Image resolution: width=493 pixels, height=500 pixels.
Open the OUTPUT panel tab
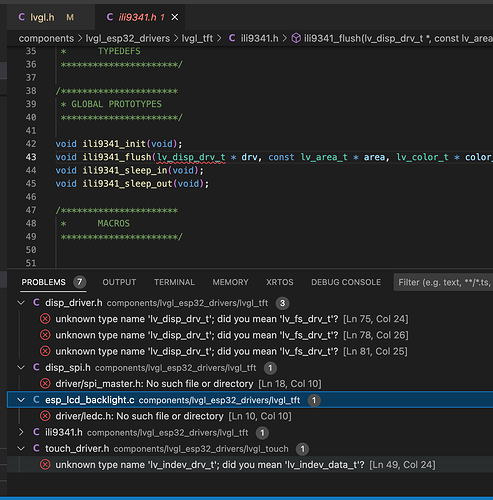(119, 282)
